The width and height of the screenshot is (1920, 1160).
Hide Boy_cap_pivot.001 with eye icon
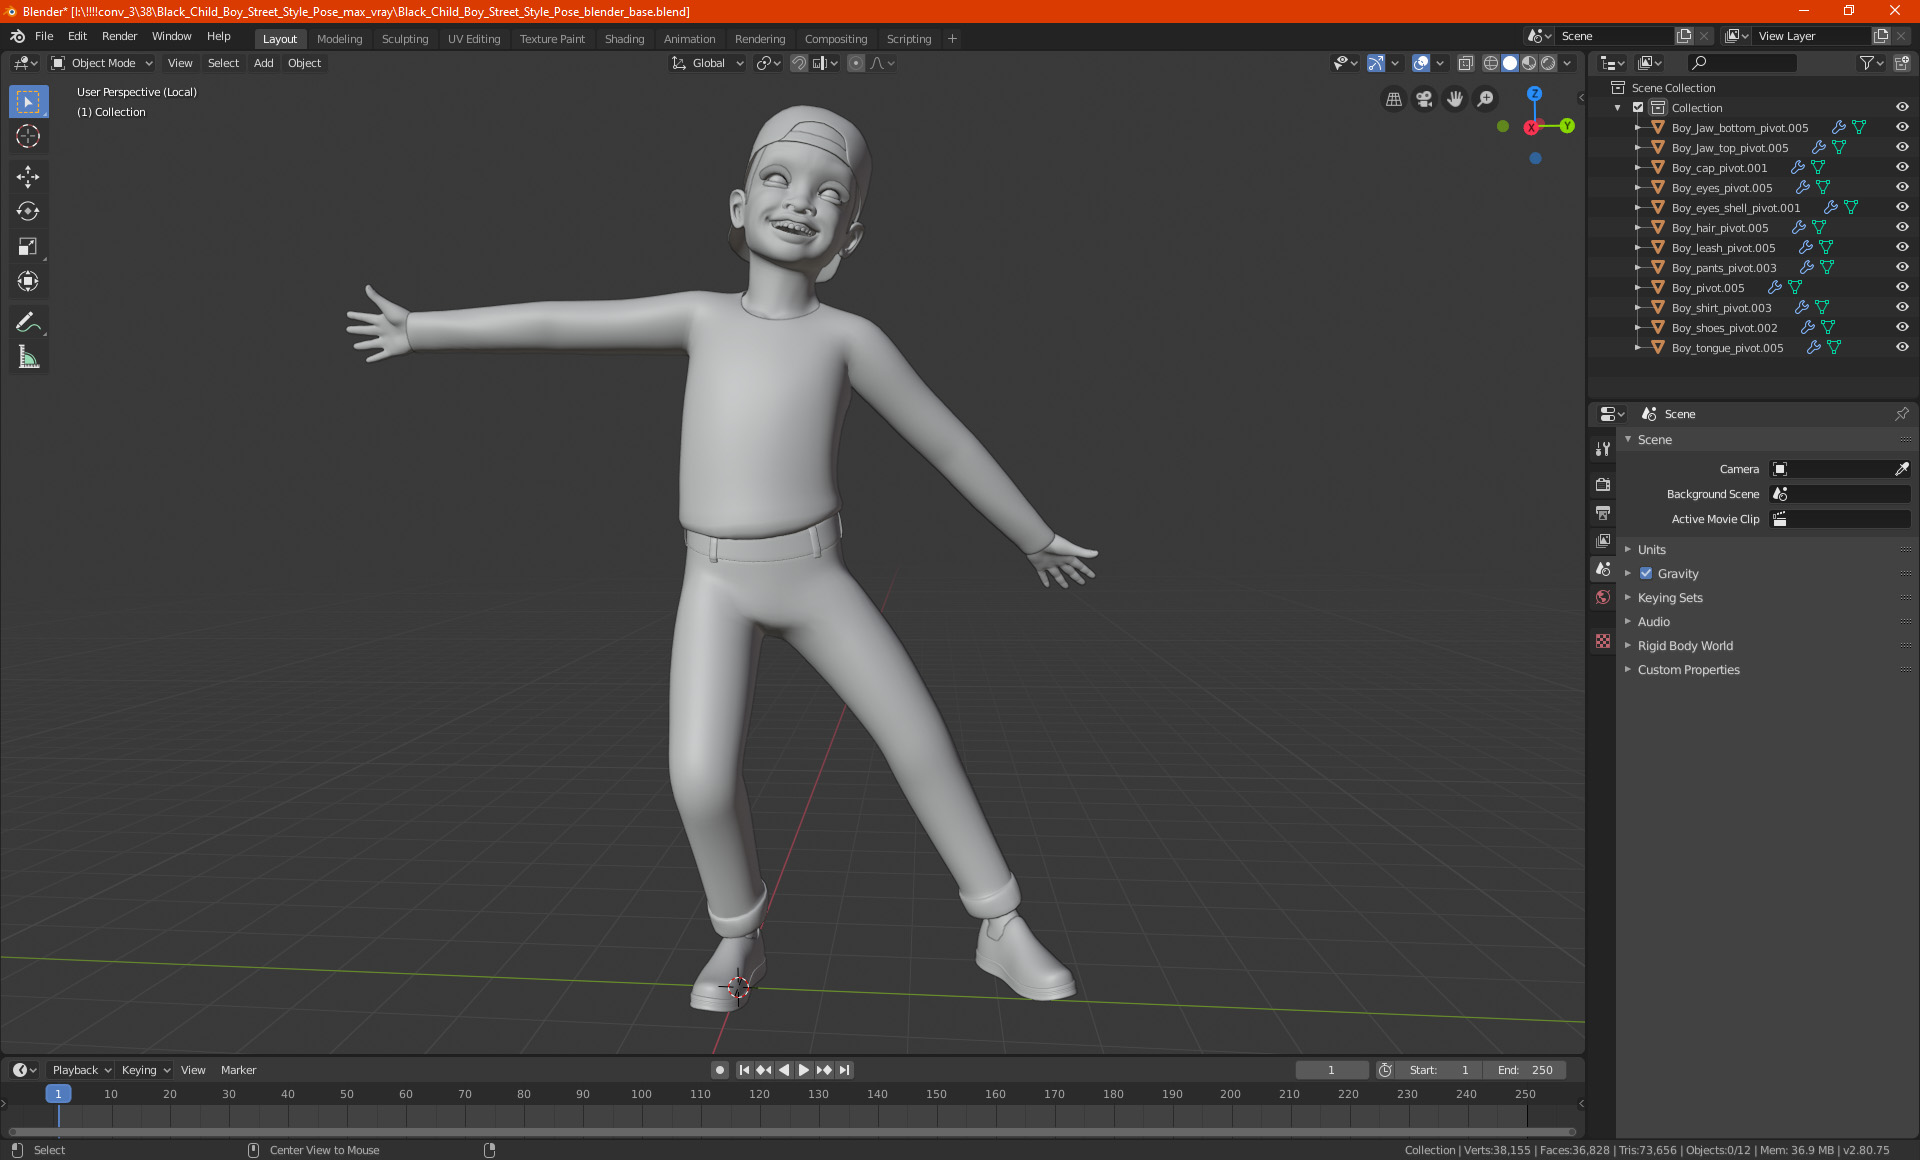point(1901,167)
